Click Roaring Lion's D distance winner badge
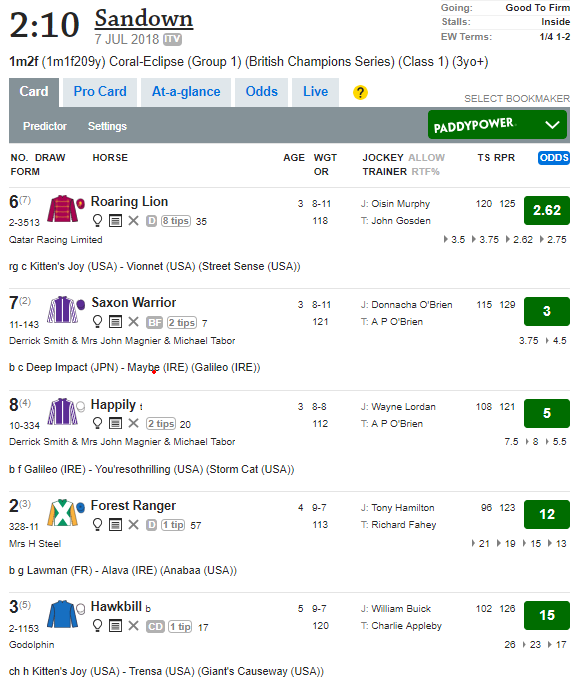The image size is (580, 694). tap(151, 221)
